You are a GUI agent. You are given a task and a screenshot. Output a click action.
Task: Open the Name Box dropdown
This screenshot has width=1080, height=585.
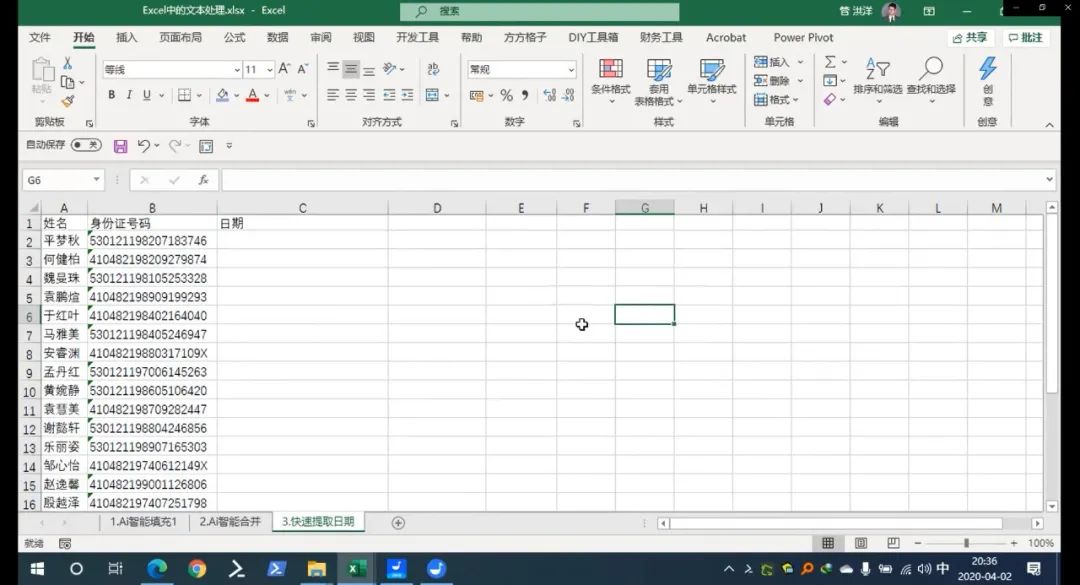96,180
